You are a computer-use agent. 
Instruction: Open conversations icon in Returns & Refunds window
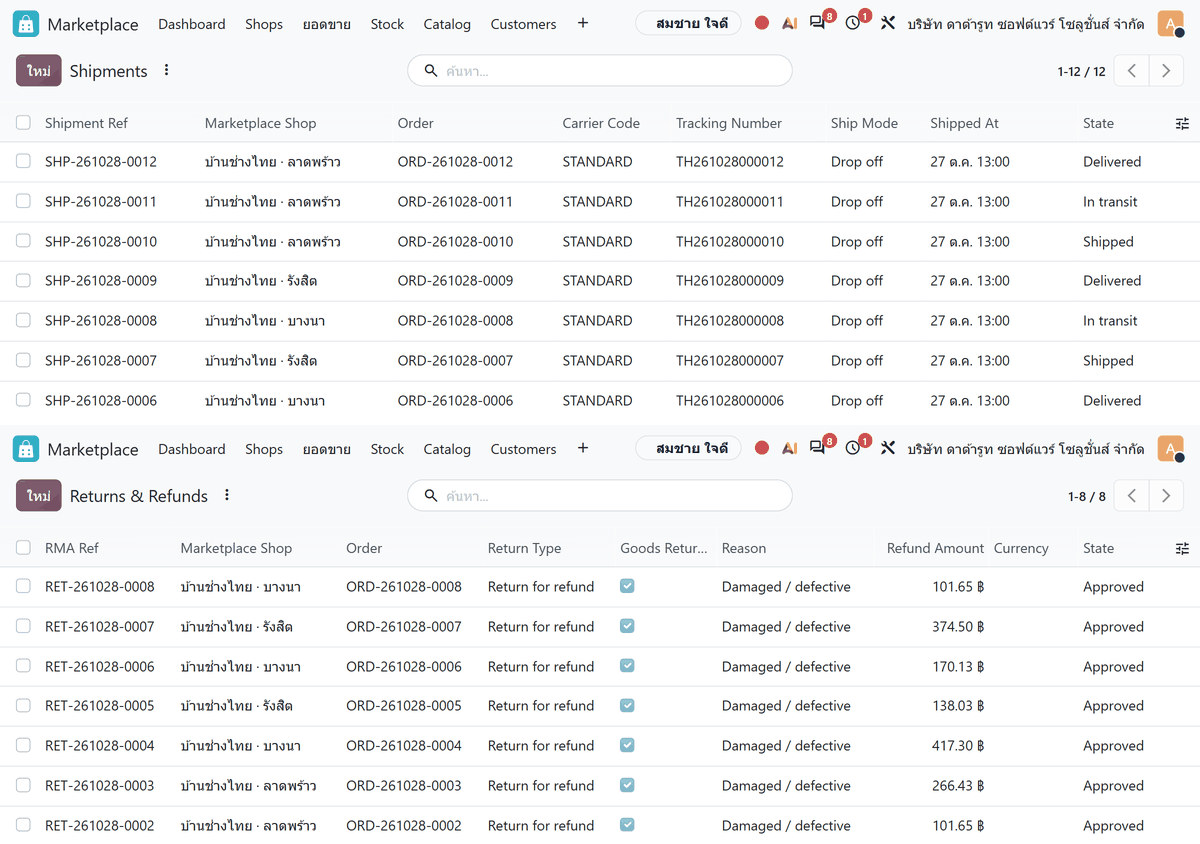tap(819, 448)
